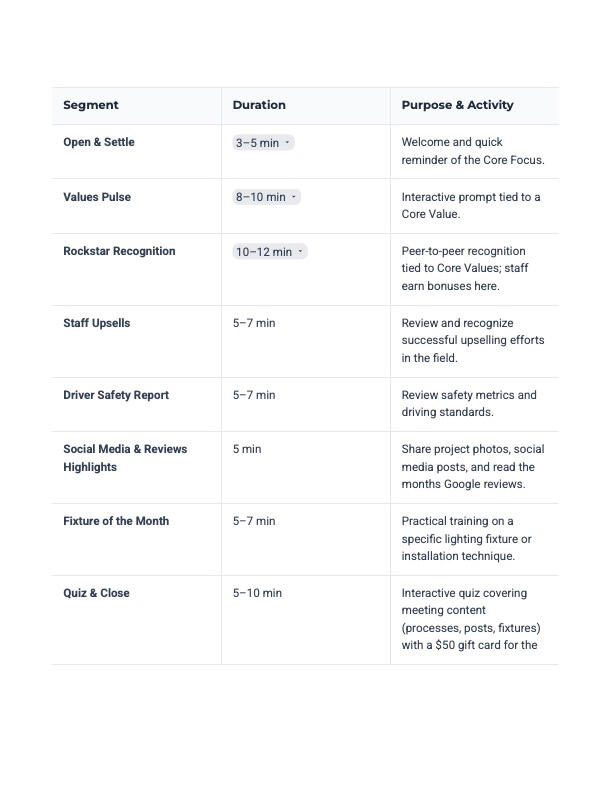
Task: Click the Staff Upsells 5–7 min duration
Action: click(254, 323)
